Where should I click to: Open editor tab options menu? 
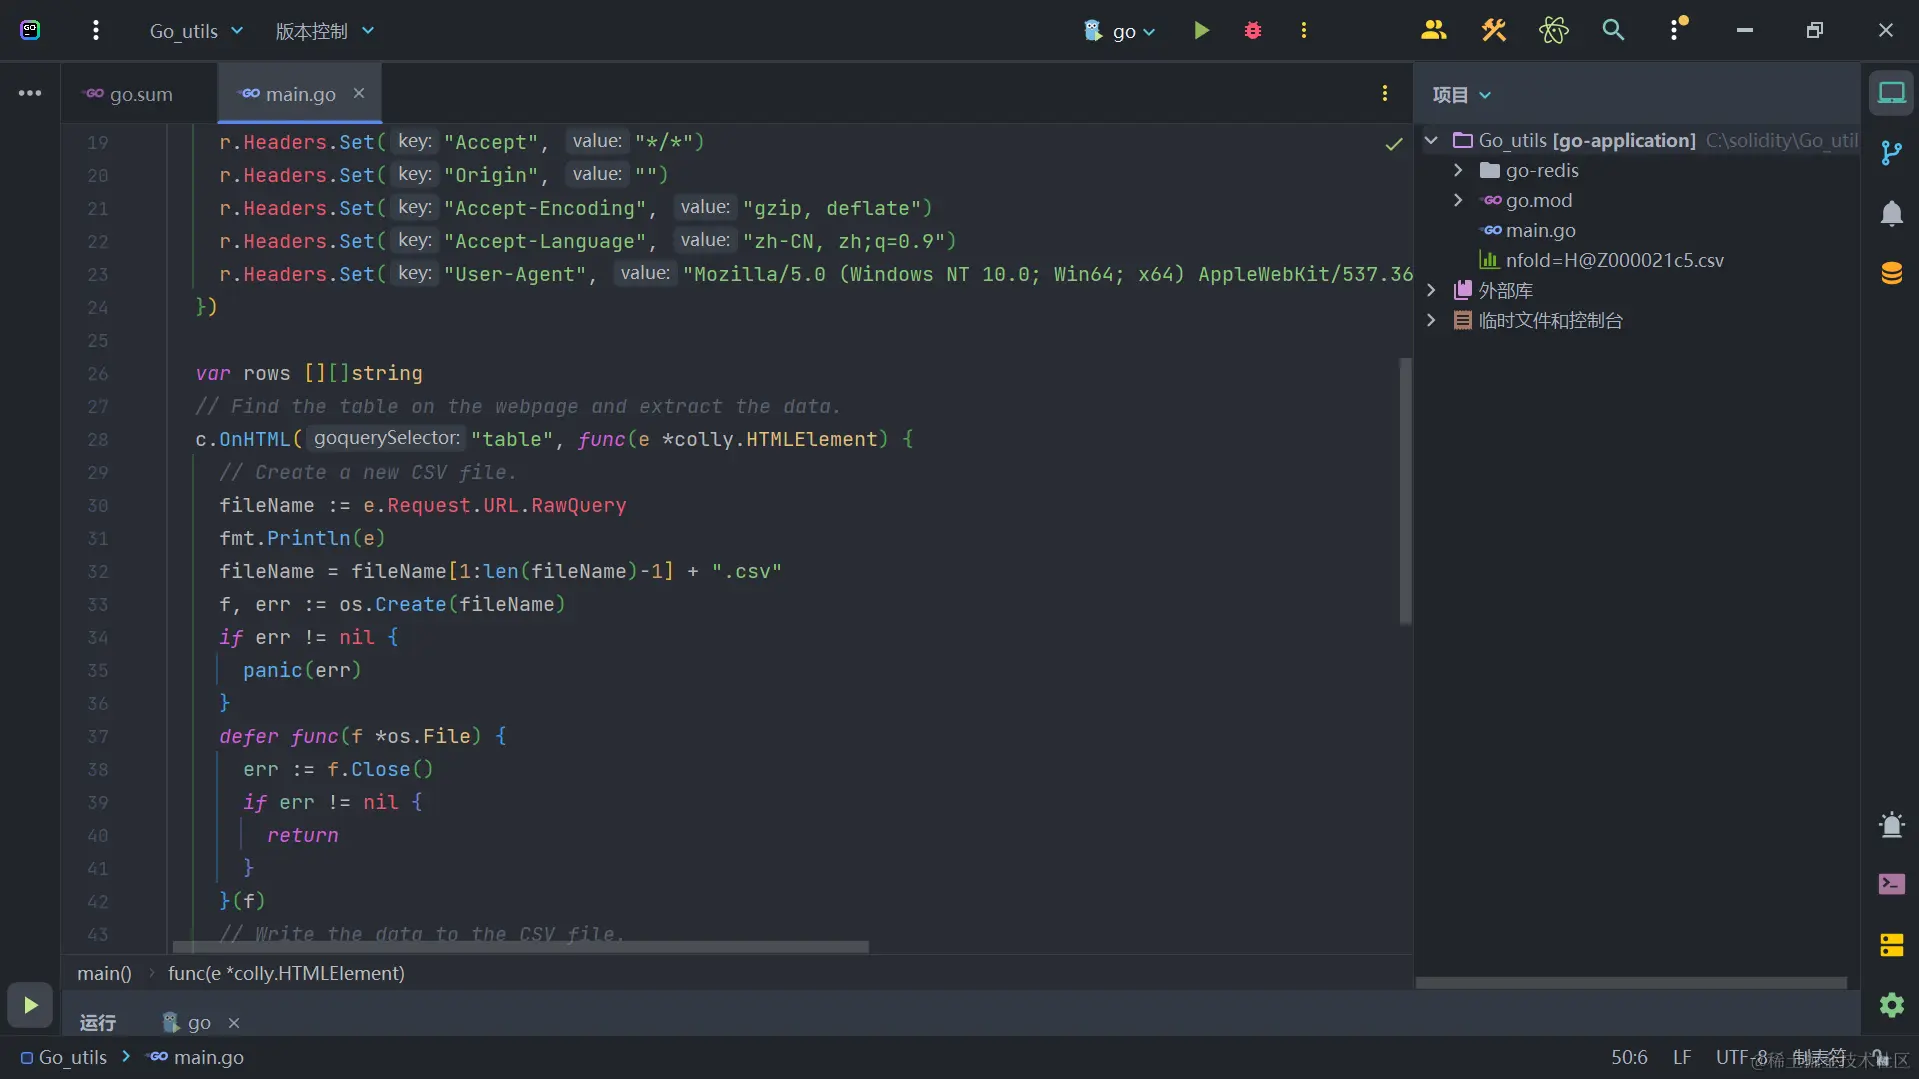(x=1384, y=93)
